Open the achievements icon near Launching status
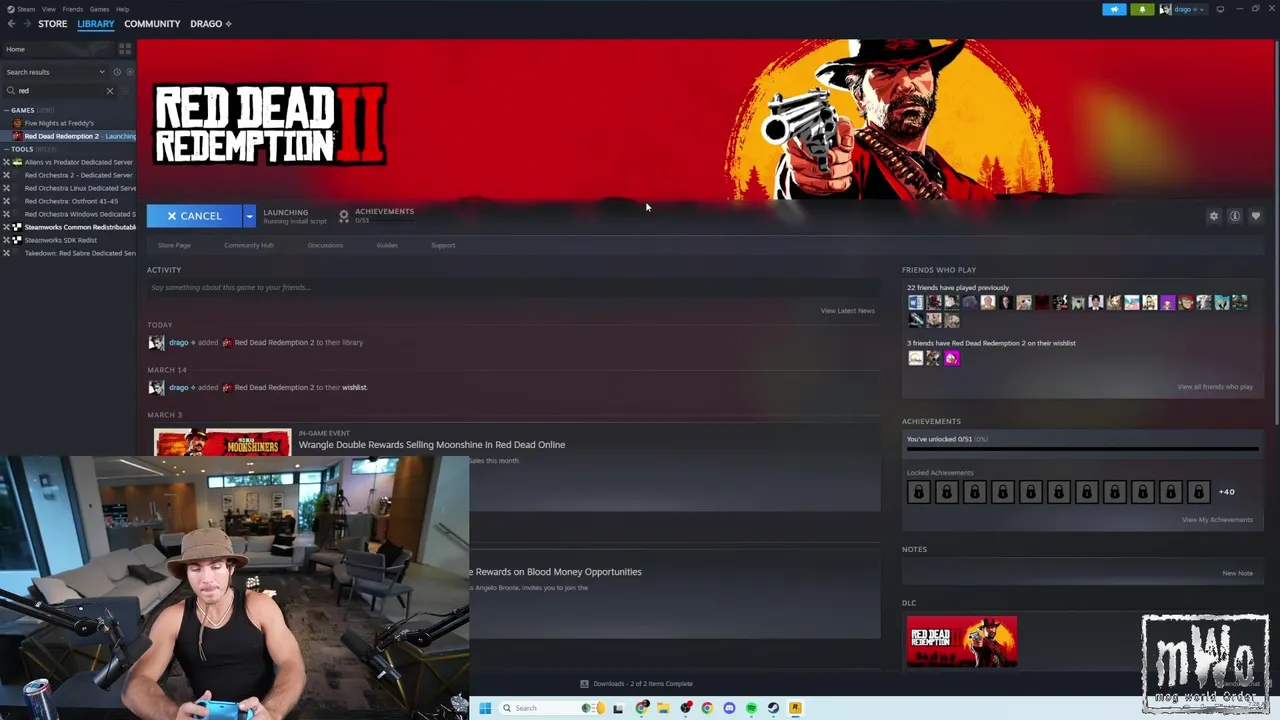Screen dimensions: 1280x720 344,215
